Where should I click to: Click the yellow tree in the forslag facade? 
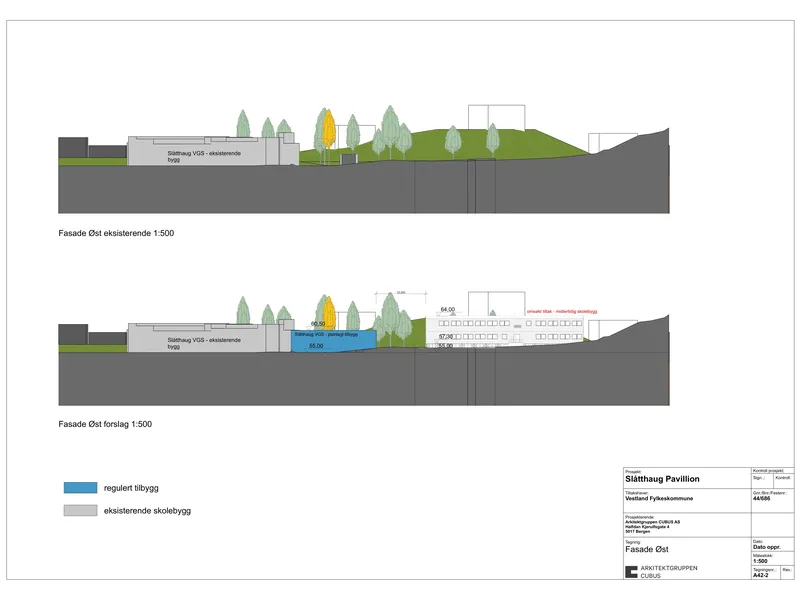tap(330, 313)
